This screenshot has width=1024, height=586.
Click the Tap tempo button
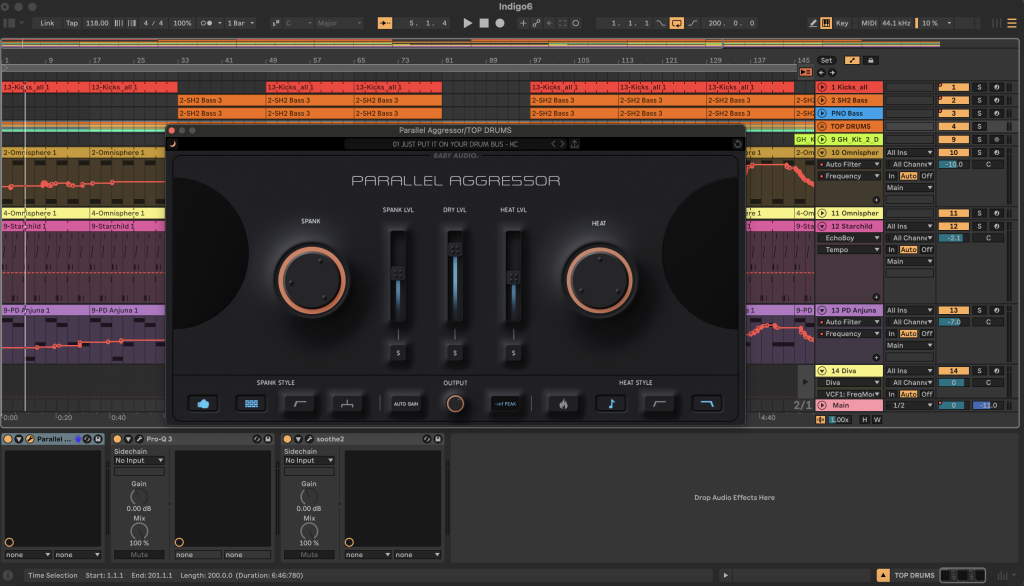point(72,23)
